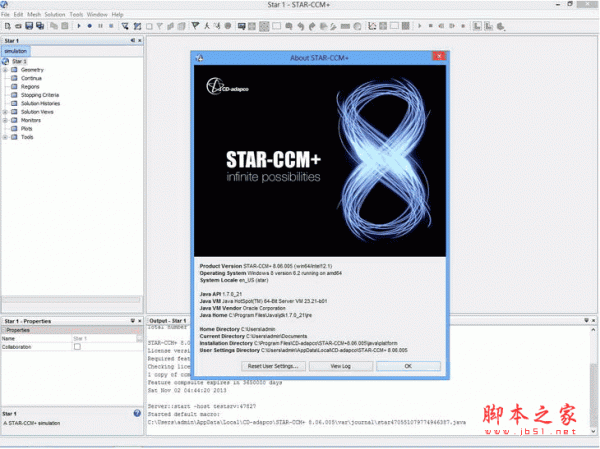Click the Initialize Solution flag icon
Viewport: 600px width, 449px height.
pyautogui.click(x=196, y=26)
